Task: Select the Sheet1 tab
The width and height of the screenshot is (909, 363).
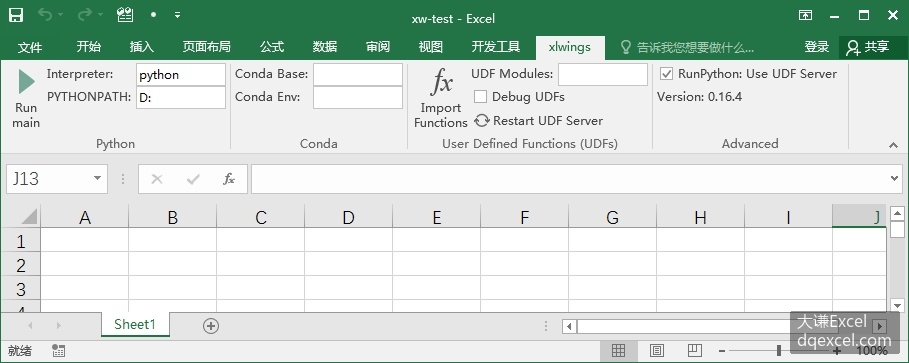Action: tap(135, 324)
